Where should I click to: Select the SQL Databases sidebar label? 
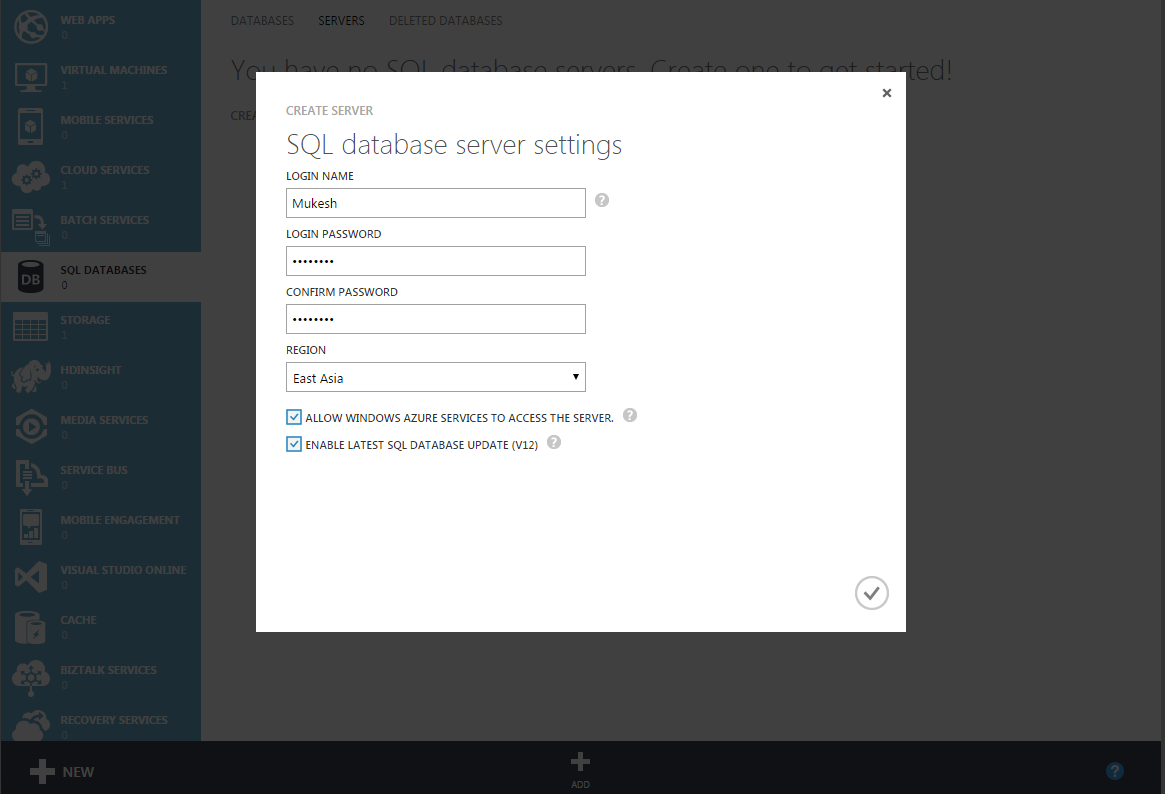[x=103, y=270]
